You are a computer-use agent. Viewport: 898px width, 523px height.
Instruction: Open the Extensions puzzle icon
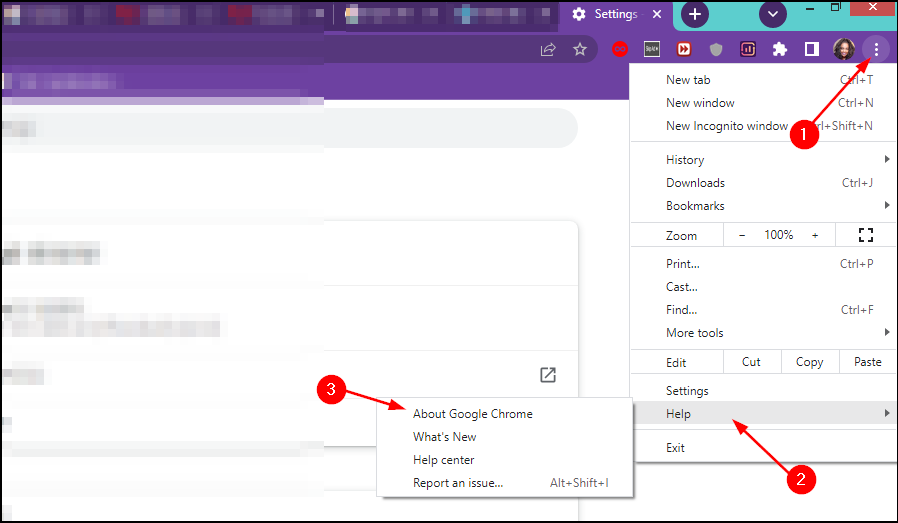tap(779, 49)
